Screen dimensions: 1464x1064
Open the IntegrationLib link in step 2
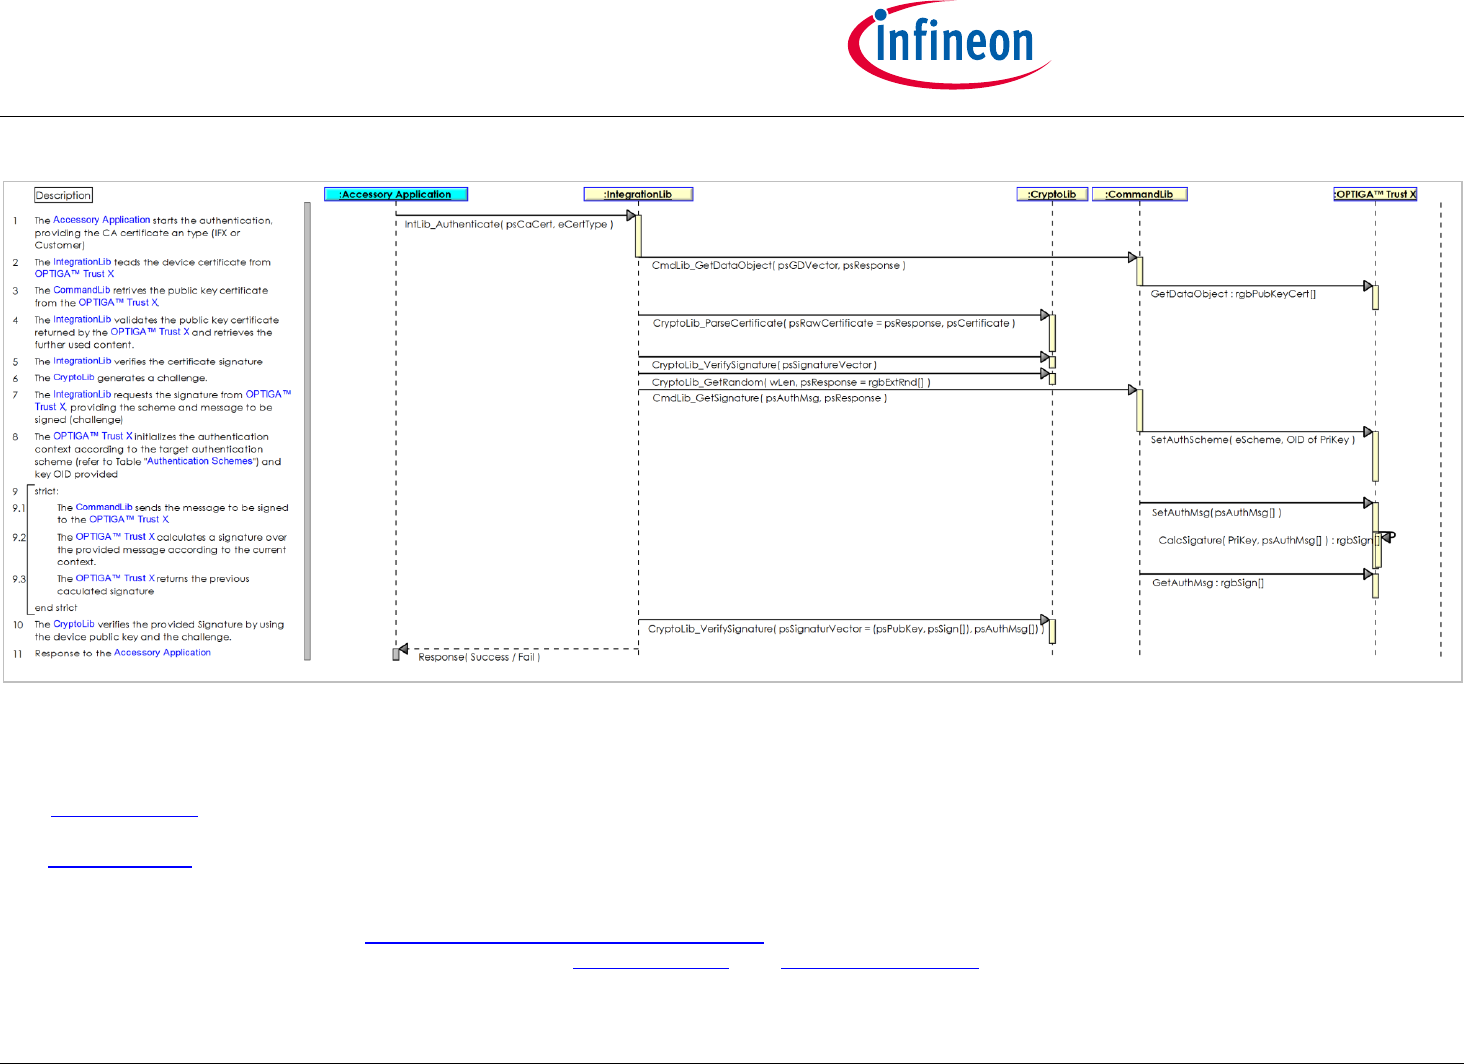pyautogui.click(x=82, y=262)
